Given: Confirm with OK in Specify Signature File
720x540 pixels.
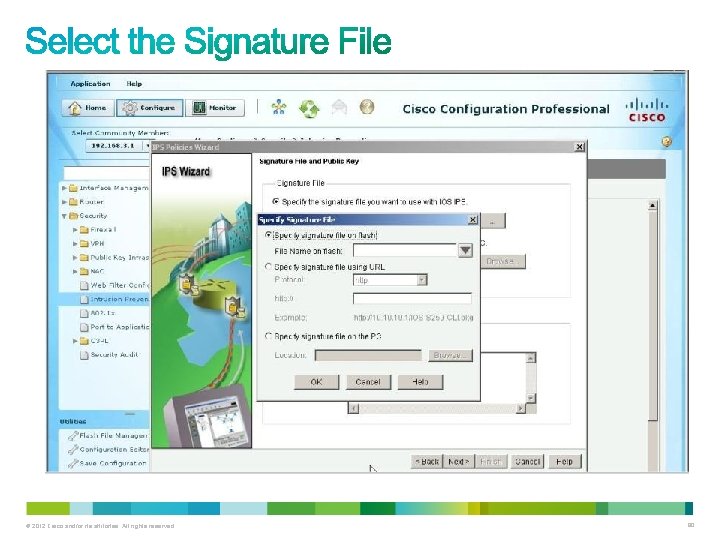Looking at the screenshot, I should click(x=316, y=382).
